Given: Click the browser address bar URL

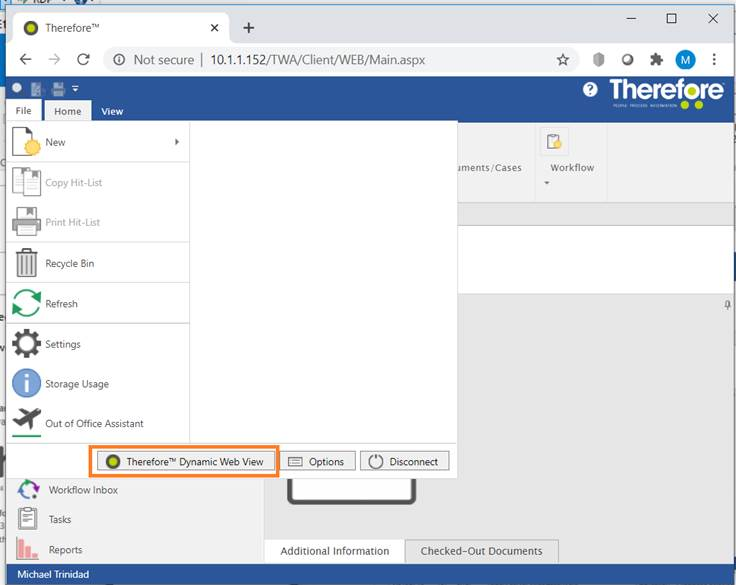Looking at the screenshot, I should coord(317,60).
